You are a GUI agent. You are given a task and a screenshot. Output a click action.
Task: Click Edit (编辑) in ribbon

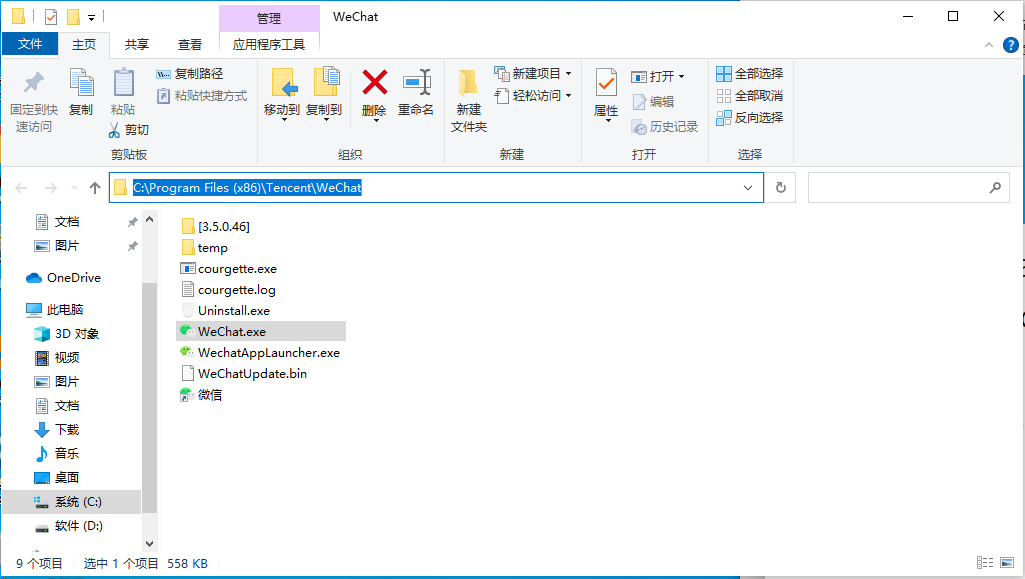pyautogui.click(x=652, y=101)
